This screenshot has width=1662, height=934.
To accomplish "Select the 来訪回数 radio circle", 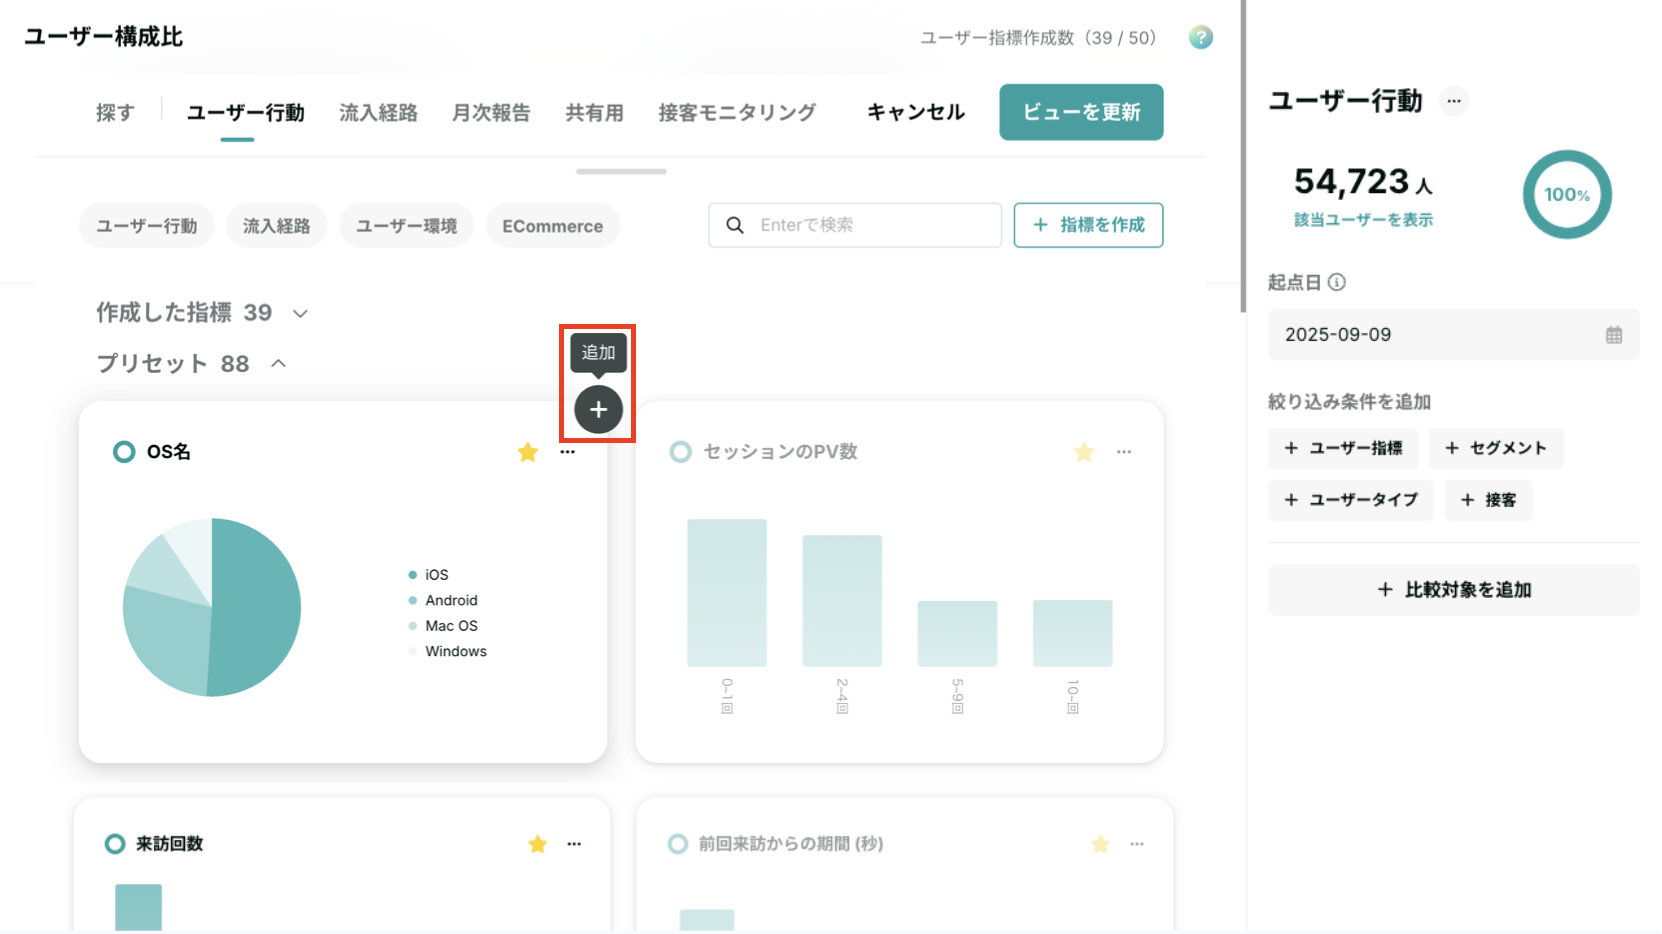I will [115, 844].
